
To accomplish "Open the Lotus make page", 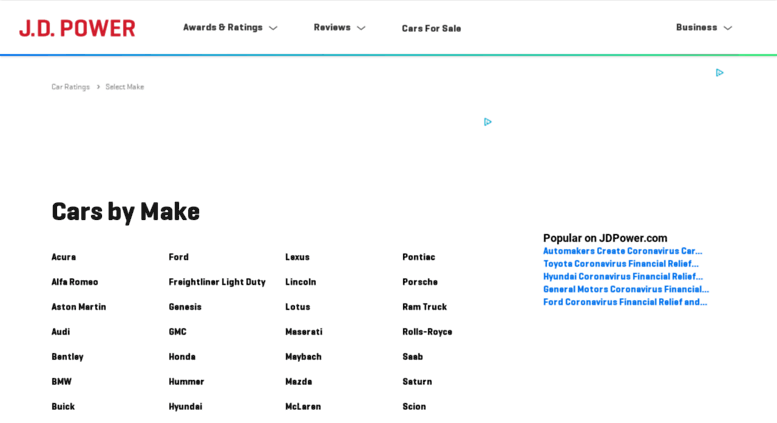I will (298, 307).
